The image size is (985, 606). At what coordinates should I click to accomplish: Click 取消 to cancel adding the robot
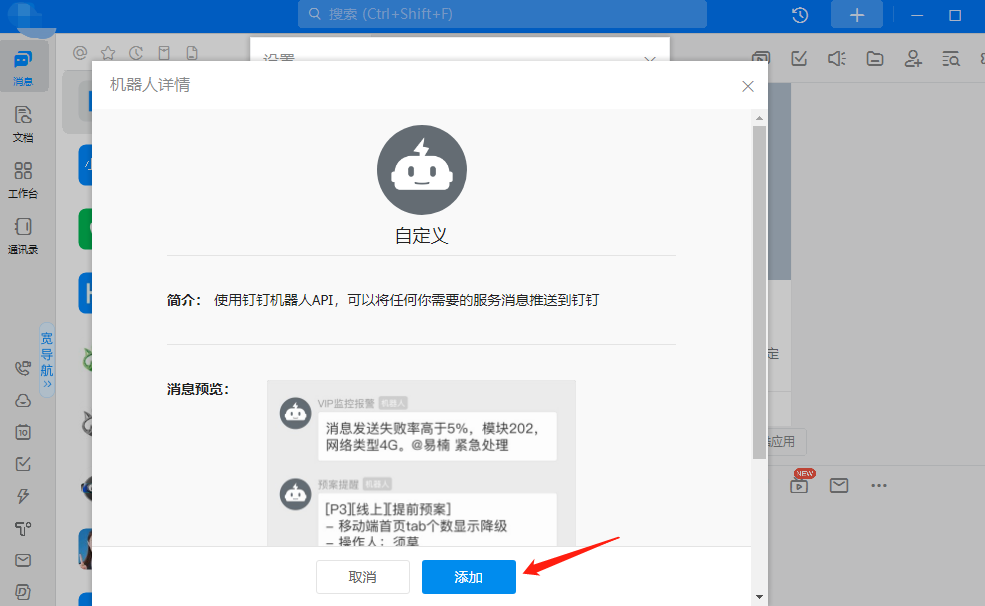363,577
